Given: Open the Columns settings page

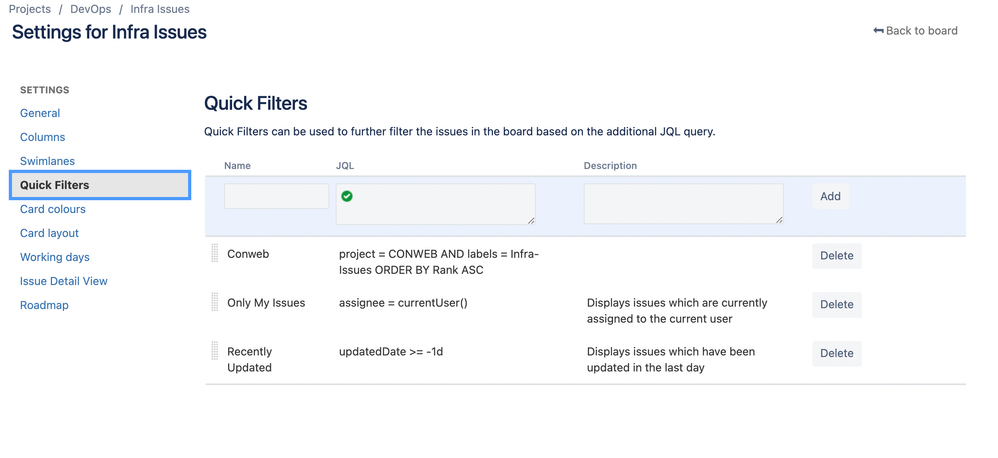Looking at the screenshot, I should [x=43, y=137].
